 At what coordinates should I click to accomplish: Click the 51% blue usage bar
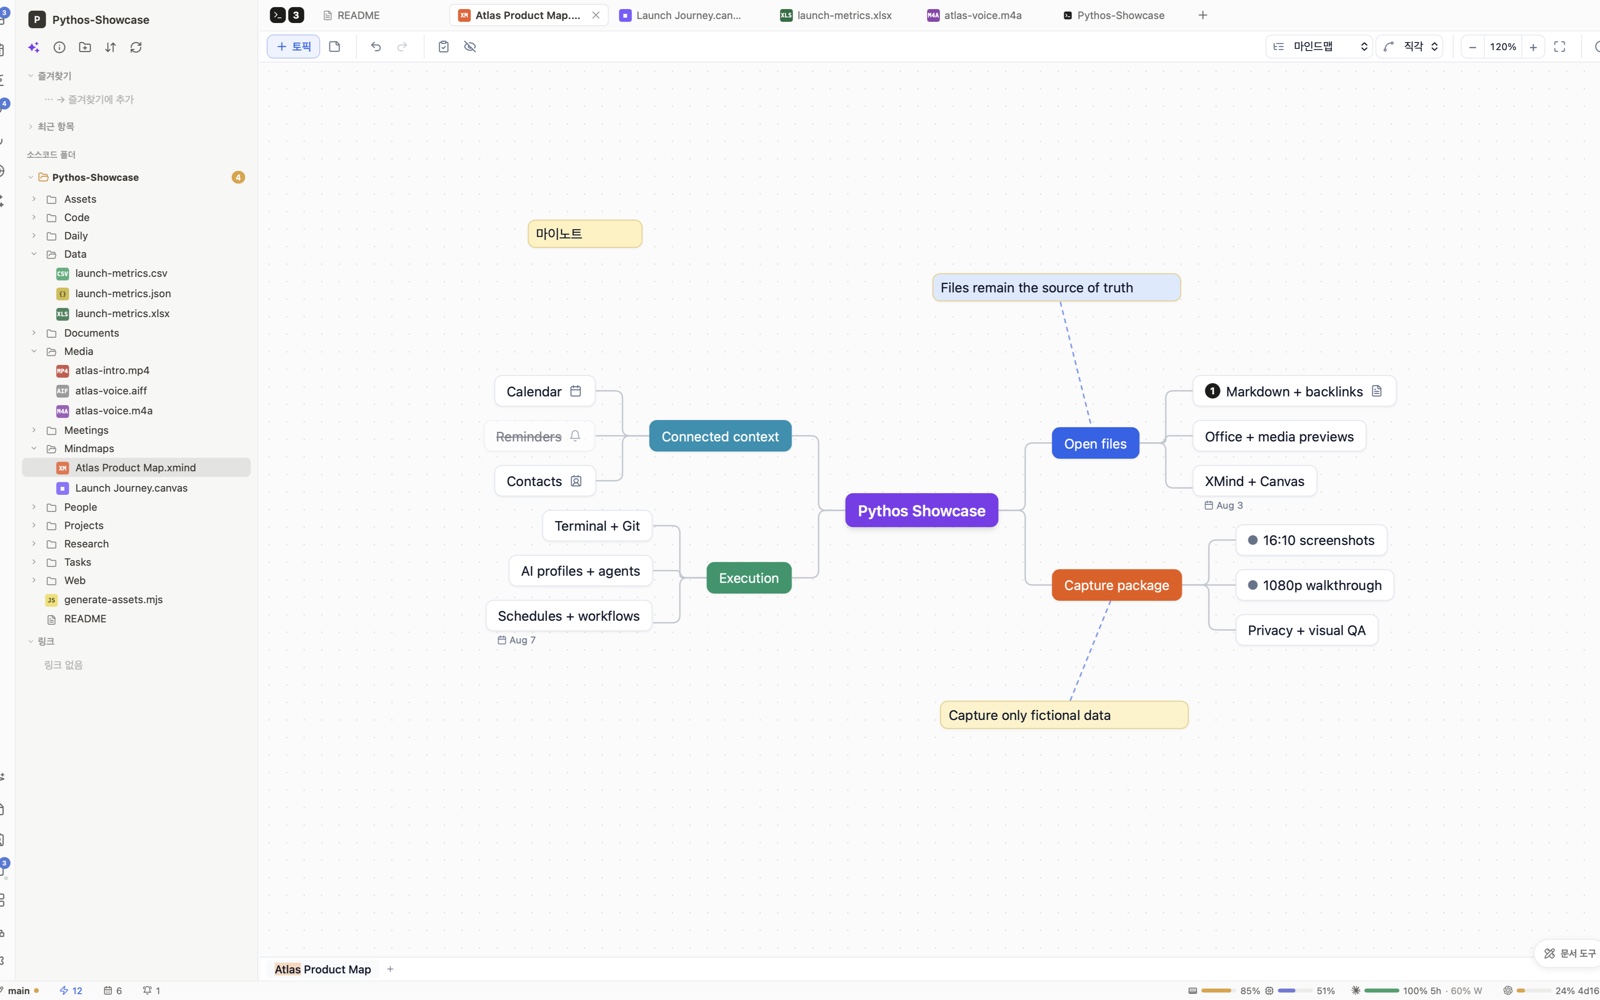click(x=1294, y=991)
